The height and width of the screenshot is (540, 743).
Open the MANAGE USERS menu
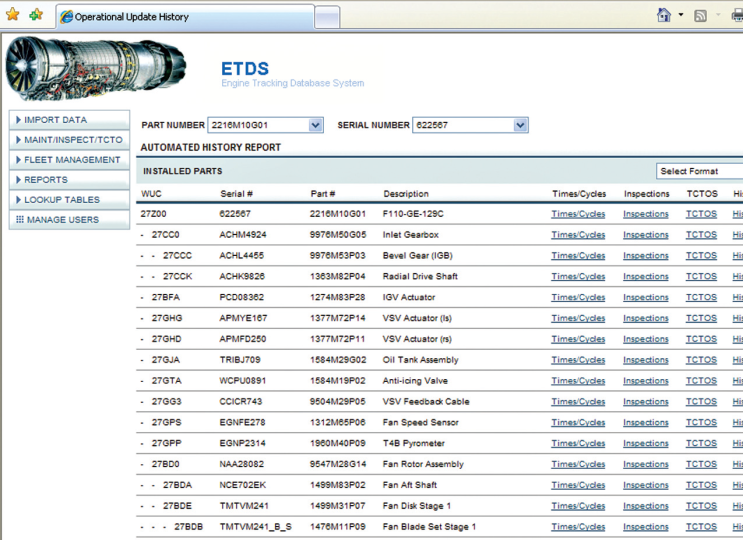tap(69, 219)
